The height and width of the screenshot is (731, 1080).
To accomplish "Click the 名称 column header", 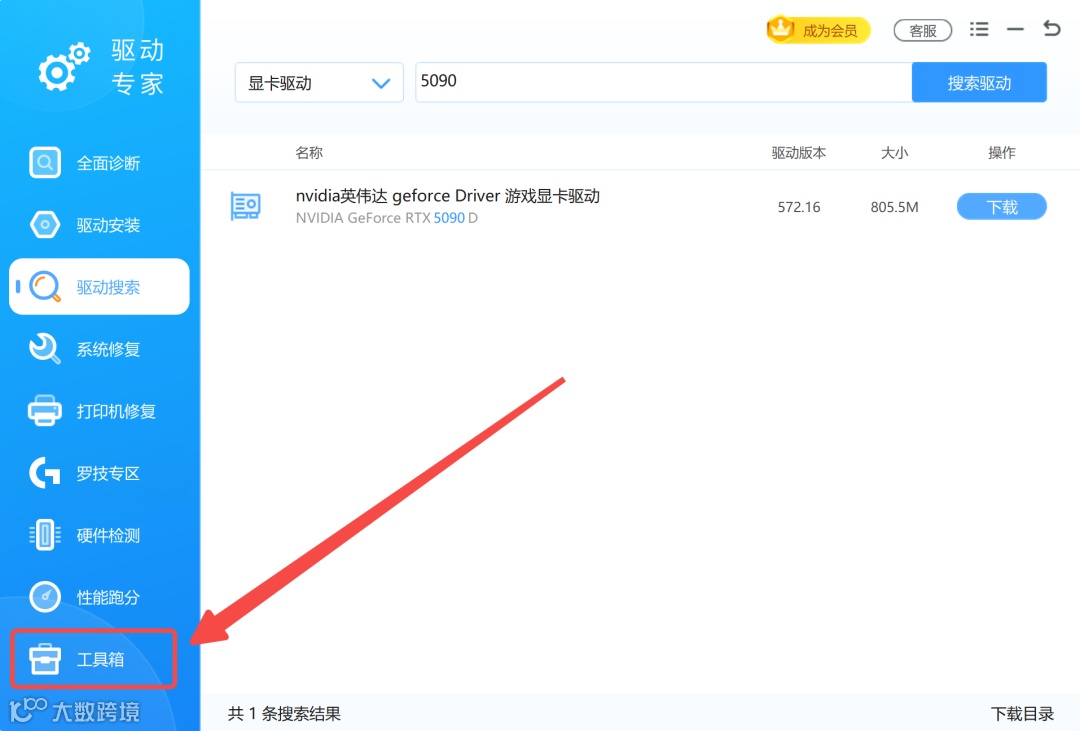I will (309, 152).
